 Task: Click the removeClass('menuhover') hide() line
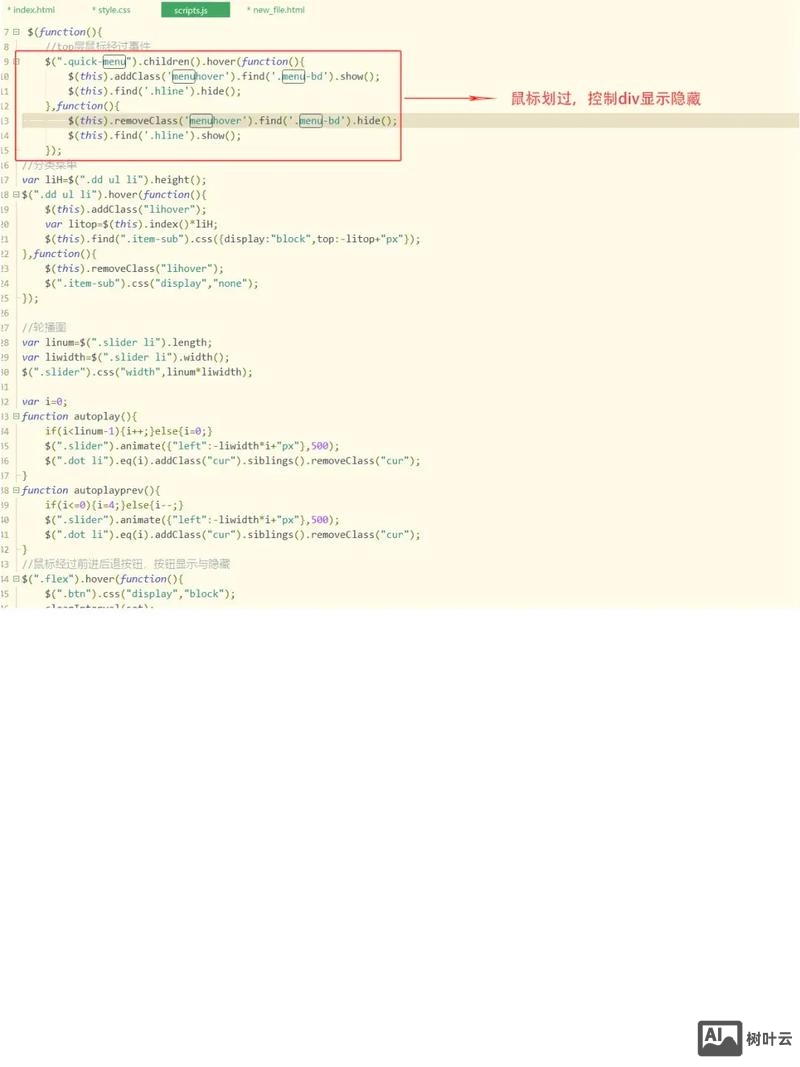tap(232, 120)
